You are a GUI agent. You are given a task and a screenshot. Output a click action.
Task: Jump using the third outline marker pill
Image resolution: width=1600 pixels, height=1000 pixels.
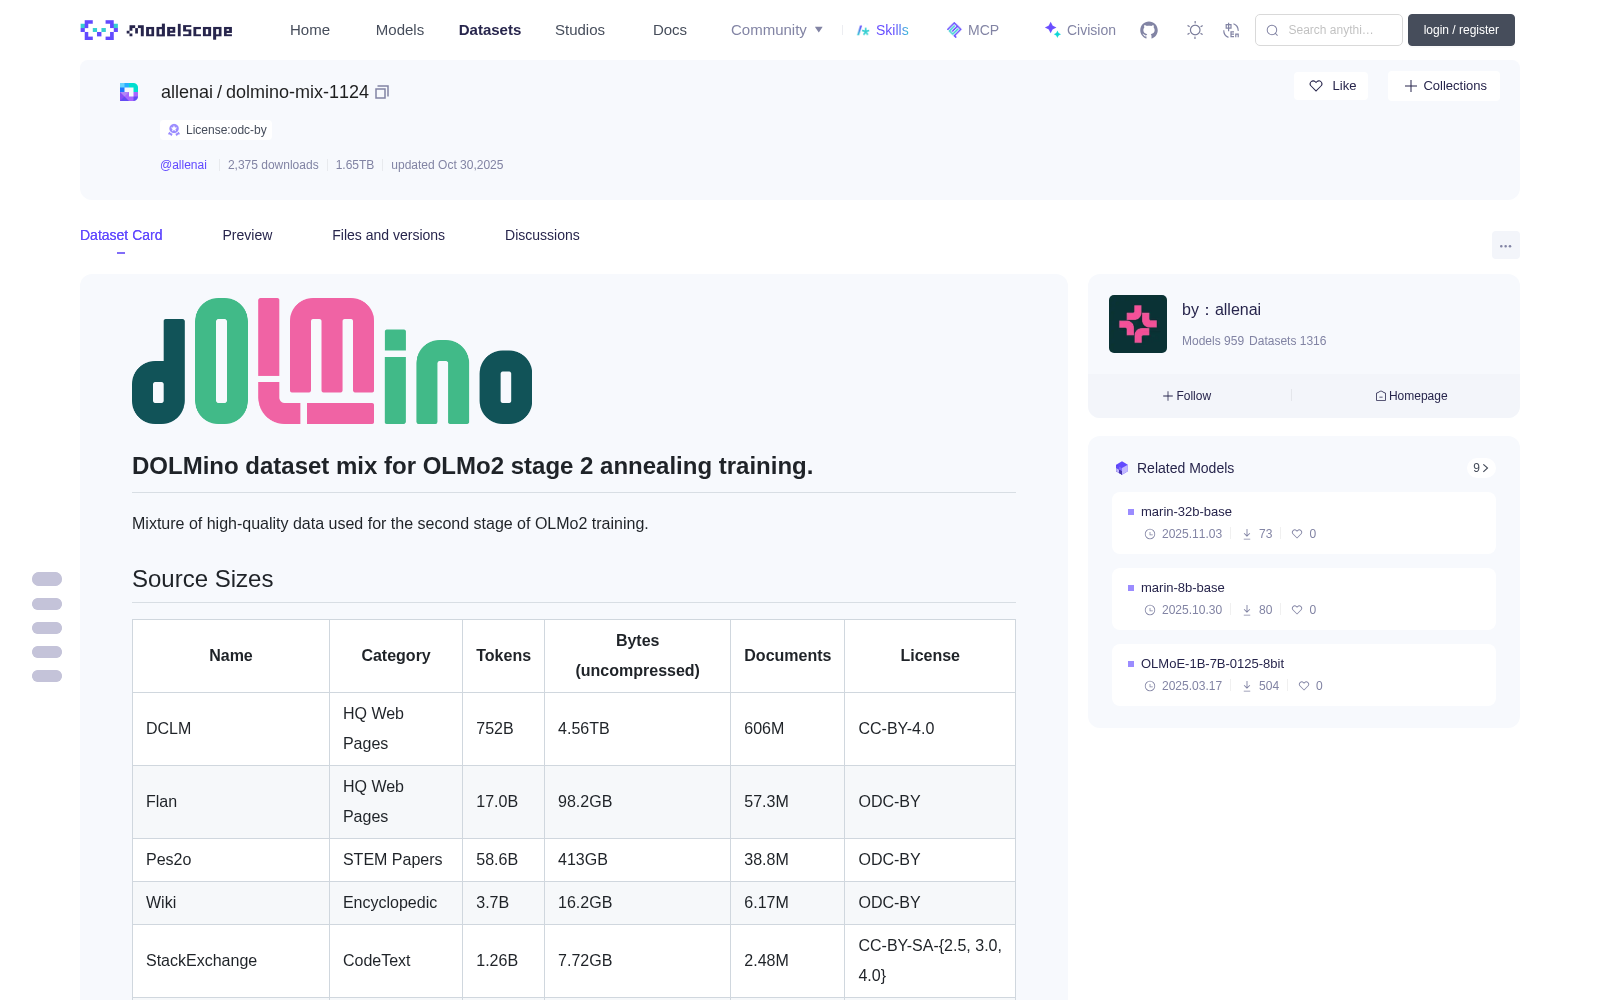47,628
